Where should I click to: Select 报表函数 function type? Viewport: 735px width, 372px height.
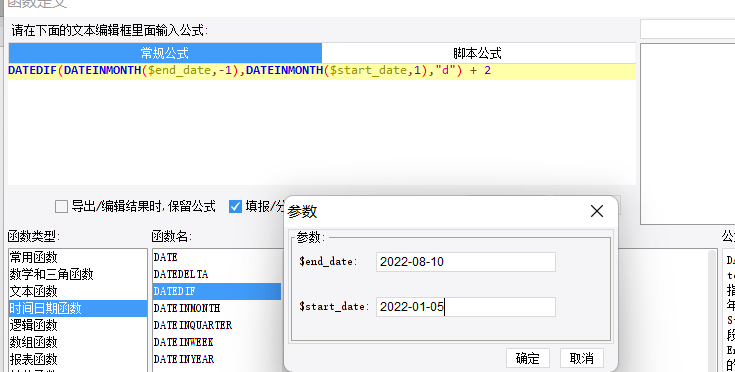[x=78, y=359]
